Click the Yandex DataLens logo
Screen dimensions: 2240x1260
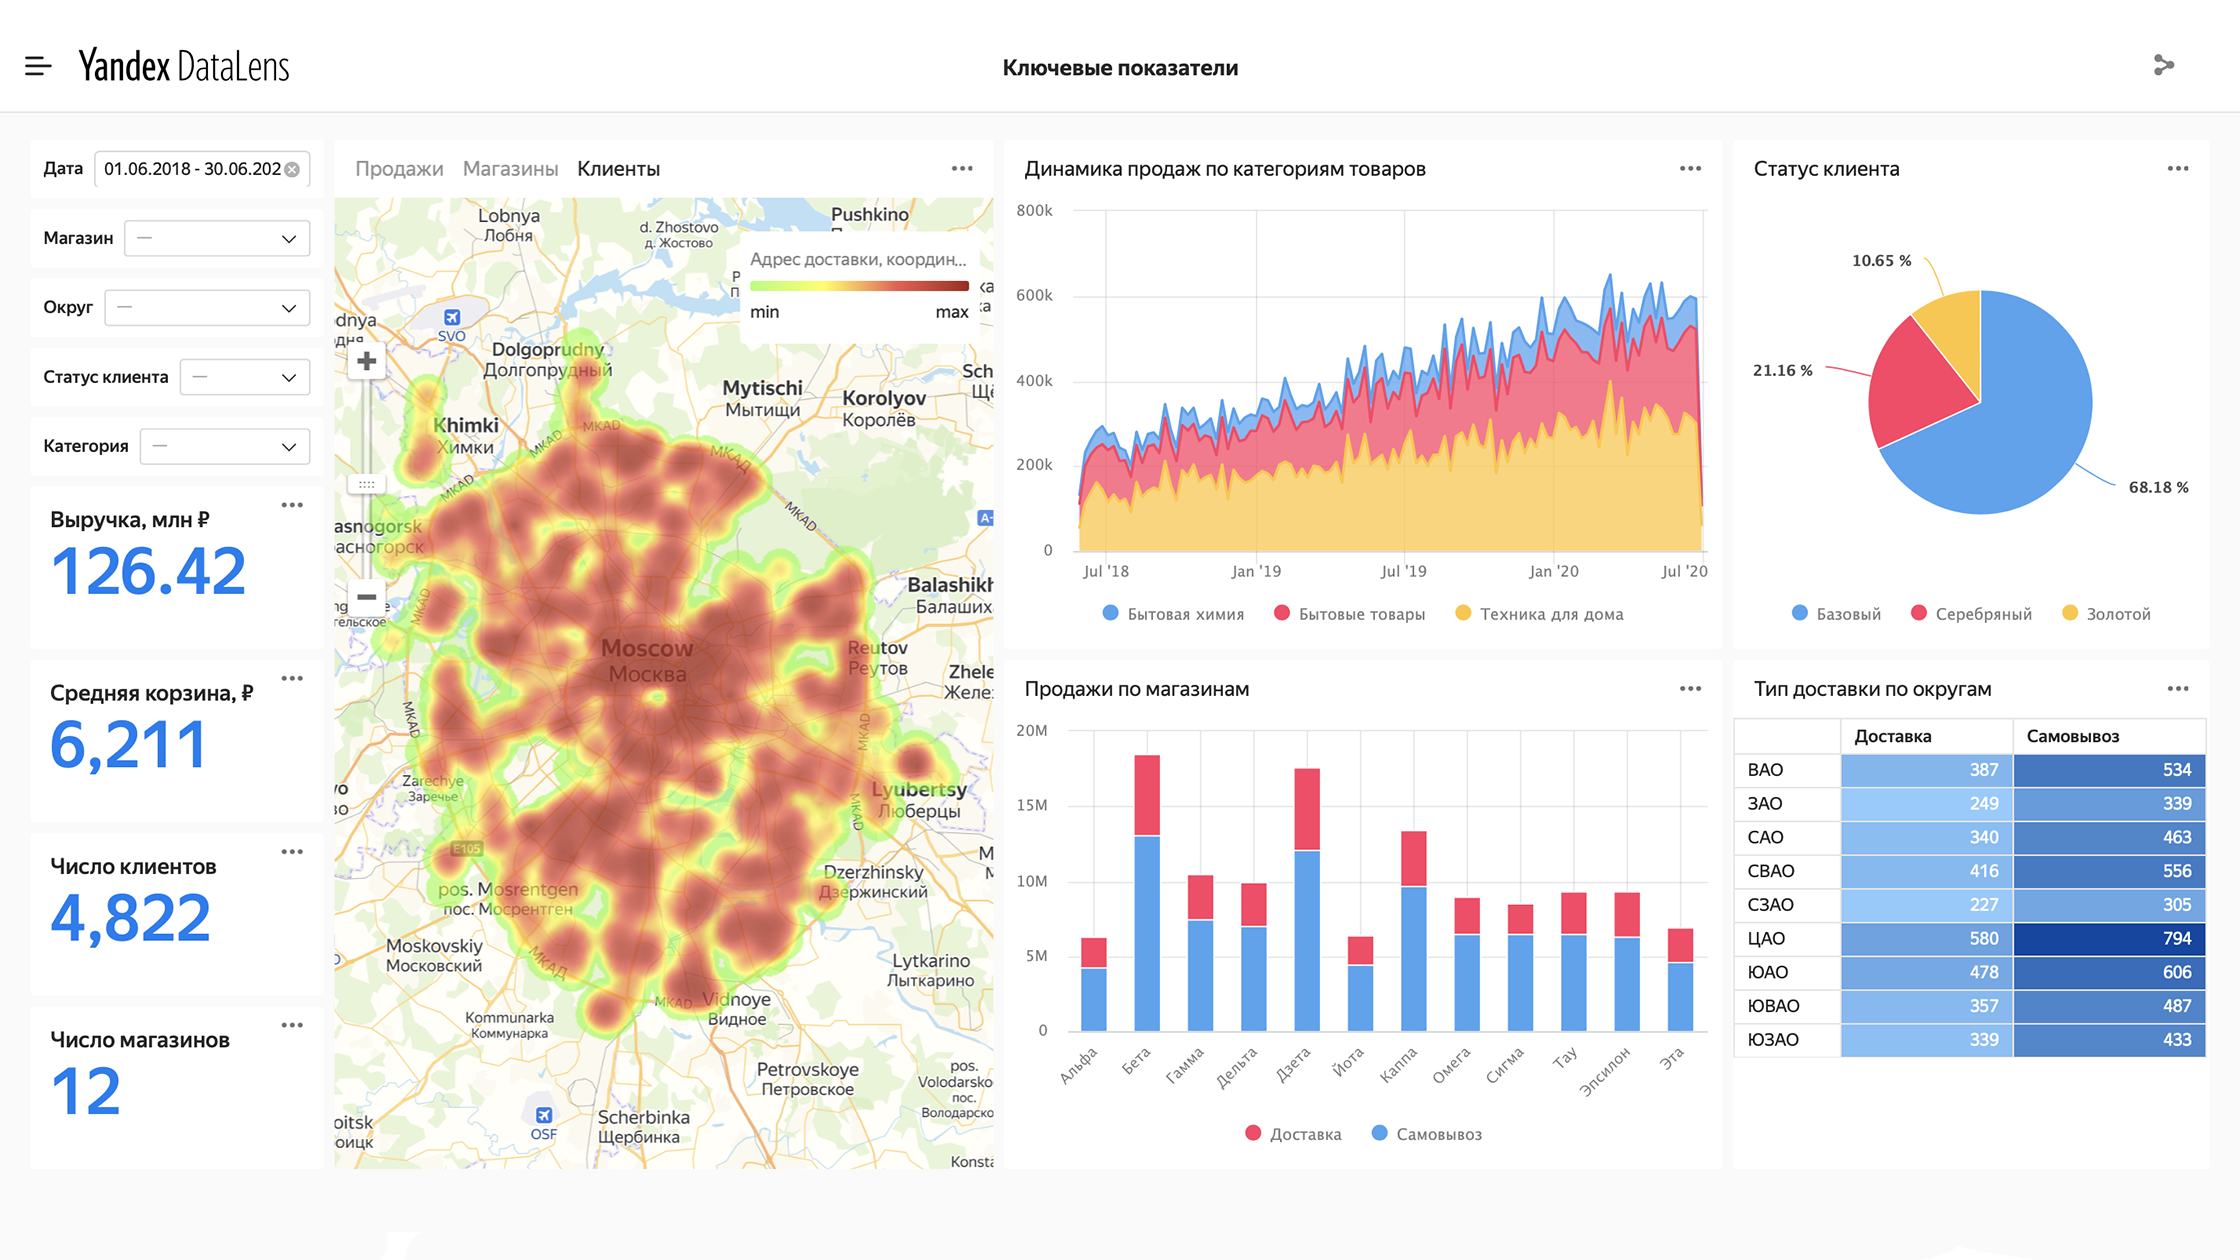click(x=184, y=66)
